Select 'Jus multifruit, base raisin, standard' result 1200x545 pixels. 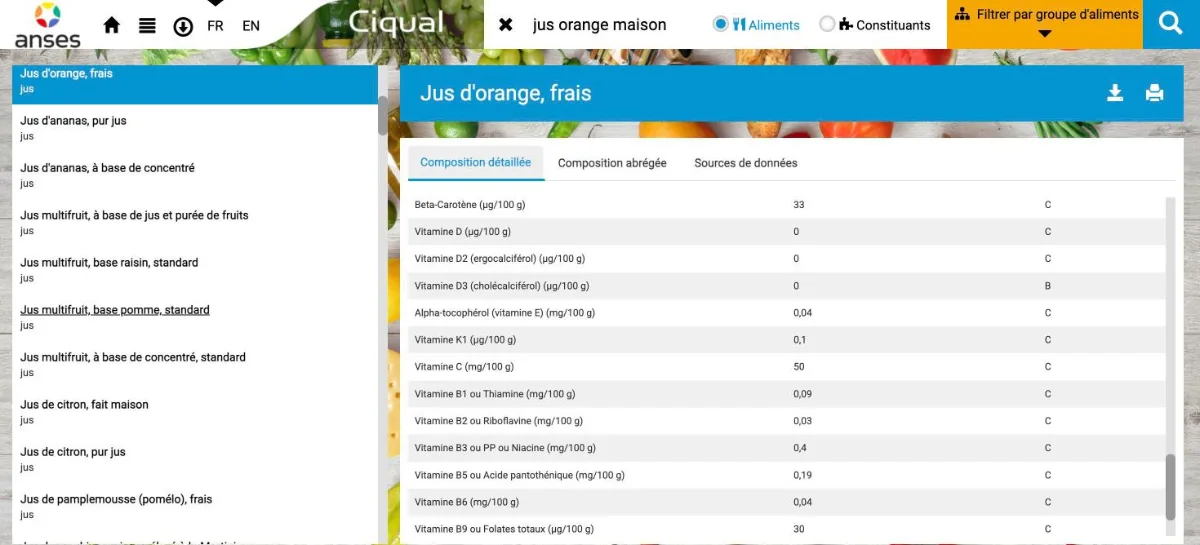point(194,270)
